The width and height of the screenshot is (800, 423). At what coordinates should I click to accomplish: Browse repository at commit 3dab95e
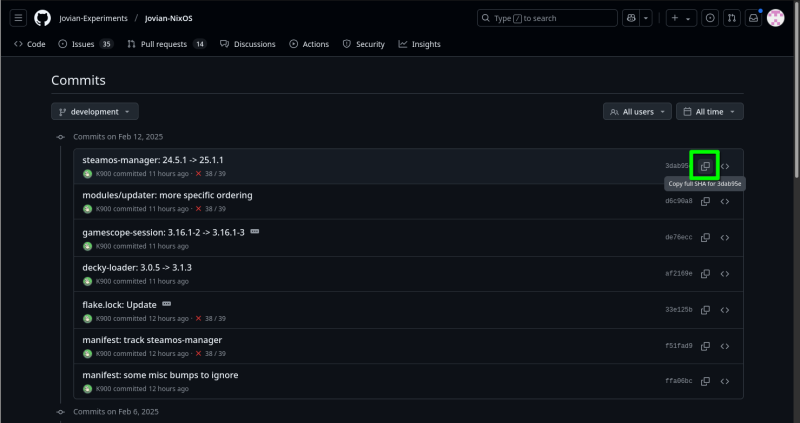pyautogui.click(x=725, y=166)
